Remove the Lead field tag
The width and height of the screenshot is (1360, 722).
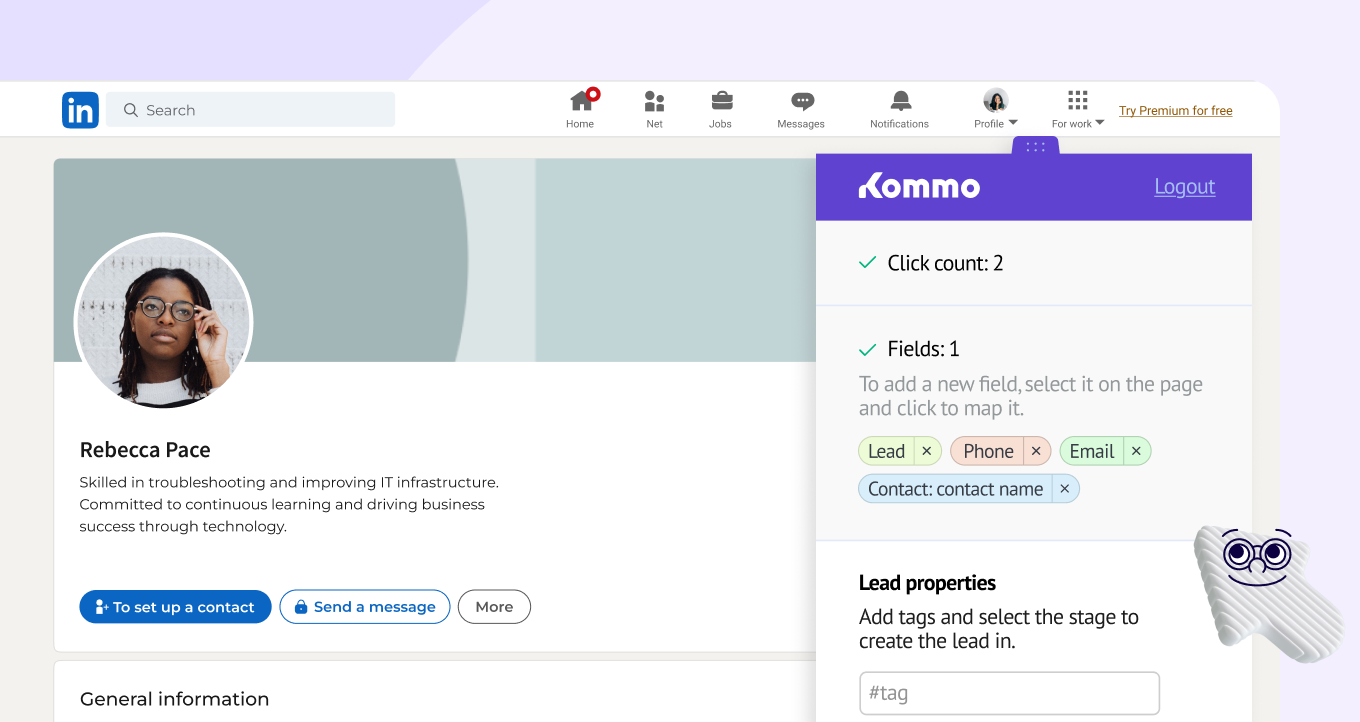click(x=927, y=452)
